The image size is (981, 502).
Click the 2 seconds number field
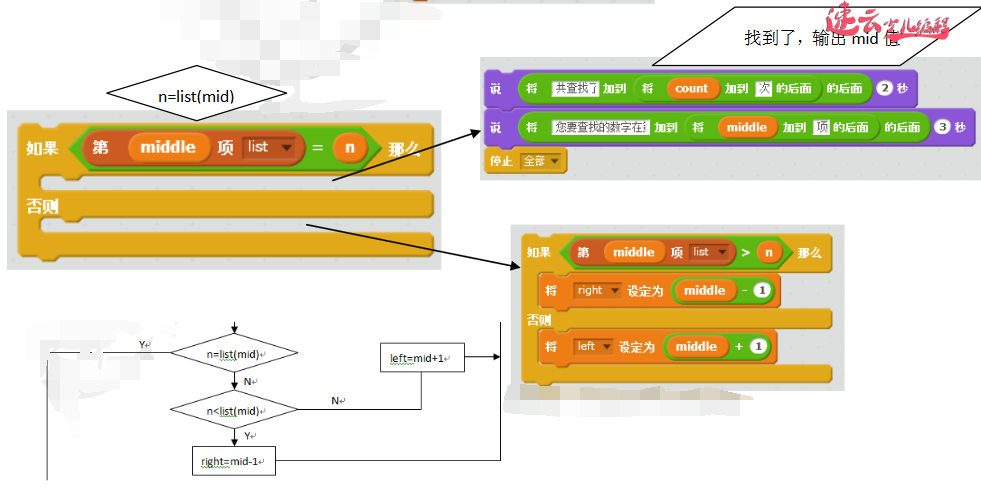click(x=884, y=89)
